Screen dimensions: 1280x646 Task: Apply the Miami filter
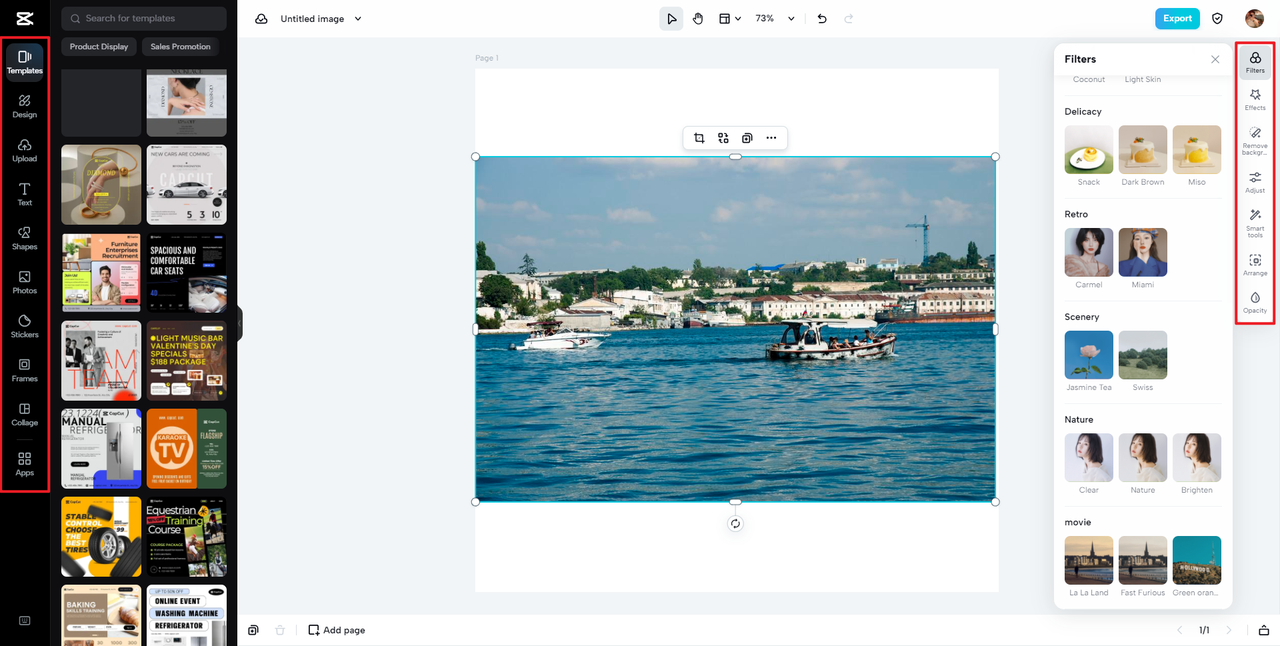coord(1143,253)
